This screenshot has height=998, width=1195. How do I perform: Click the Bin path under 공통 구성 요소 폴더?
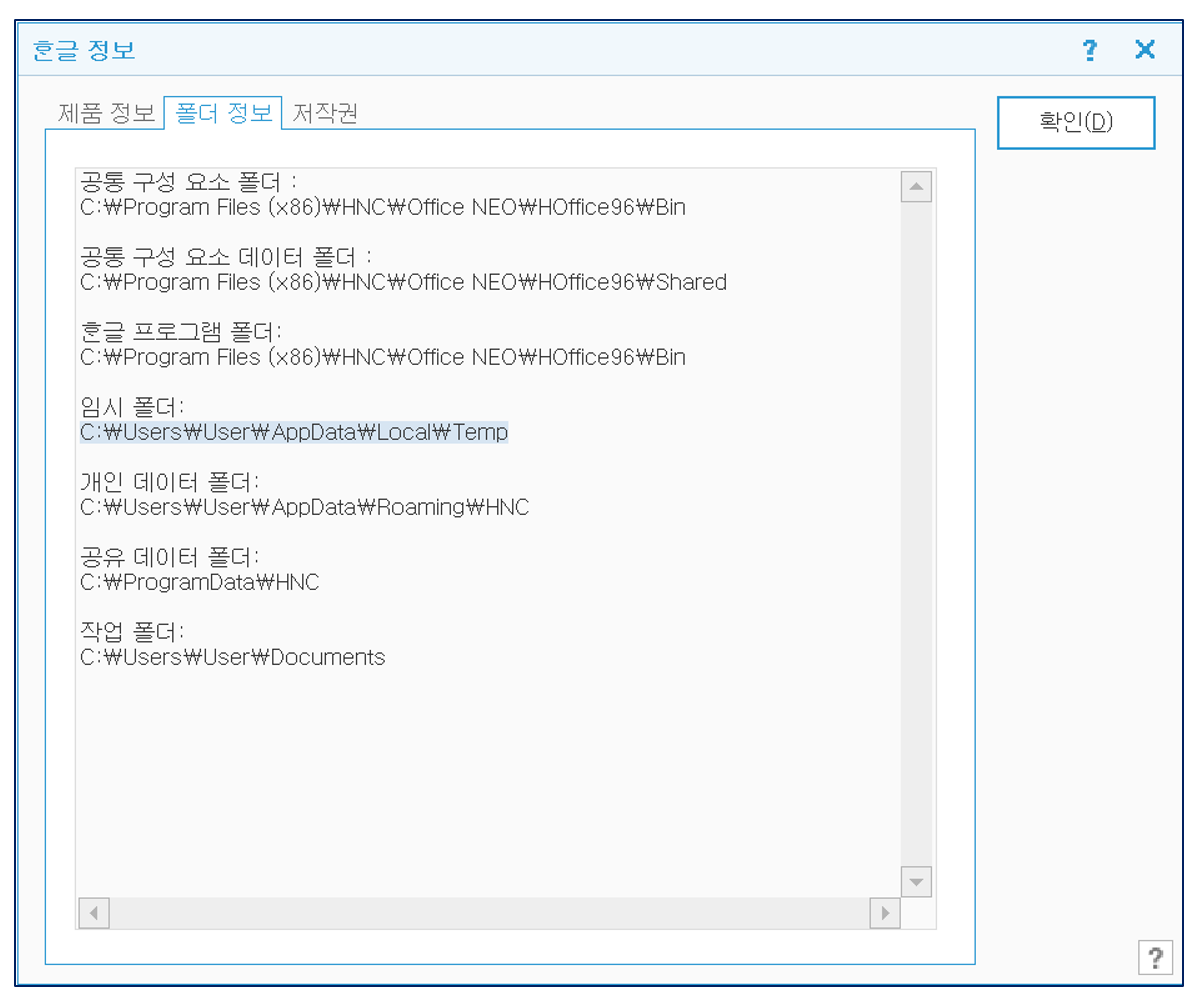coord(383,207)
